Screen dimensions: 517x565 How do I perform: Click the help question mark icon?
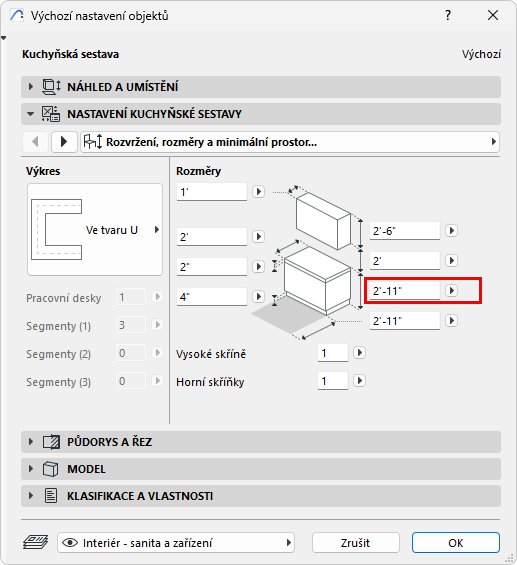(448, 15)
